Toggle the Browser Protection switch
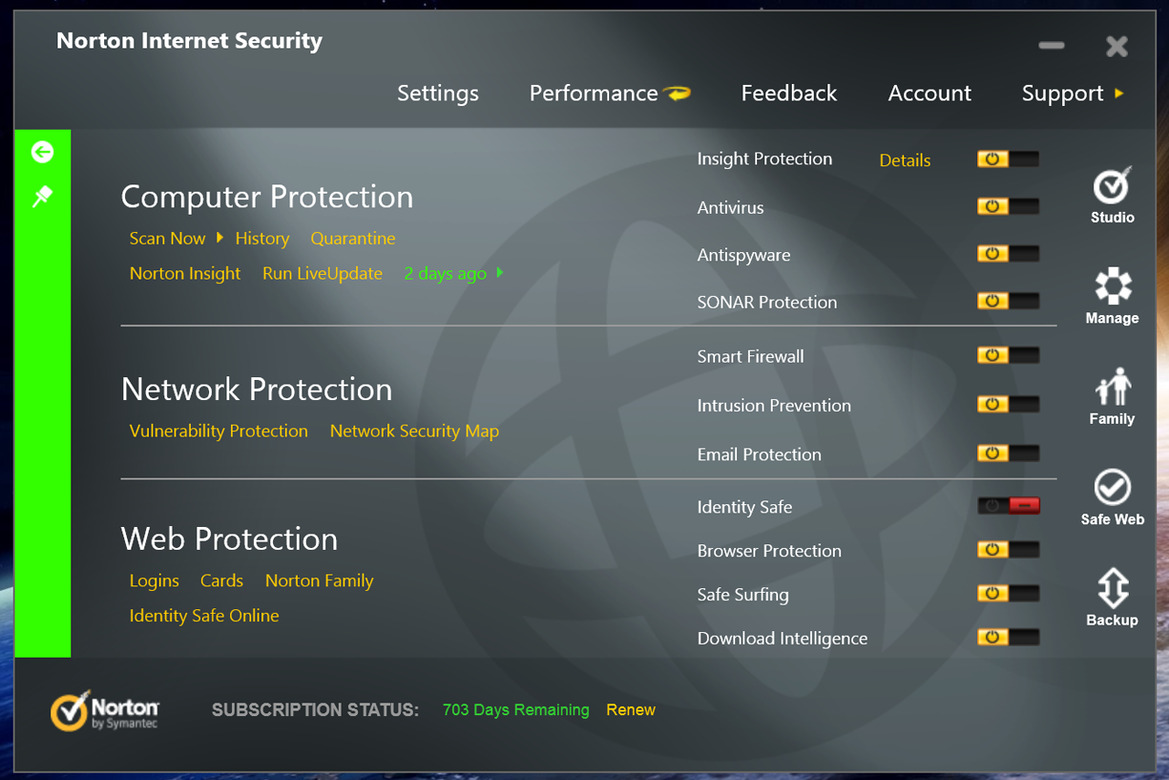This screenshot has width=1169, height=780. 1008,550
